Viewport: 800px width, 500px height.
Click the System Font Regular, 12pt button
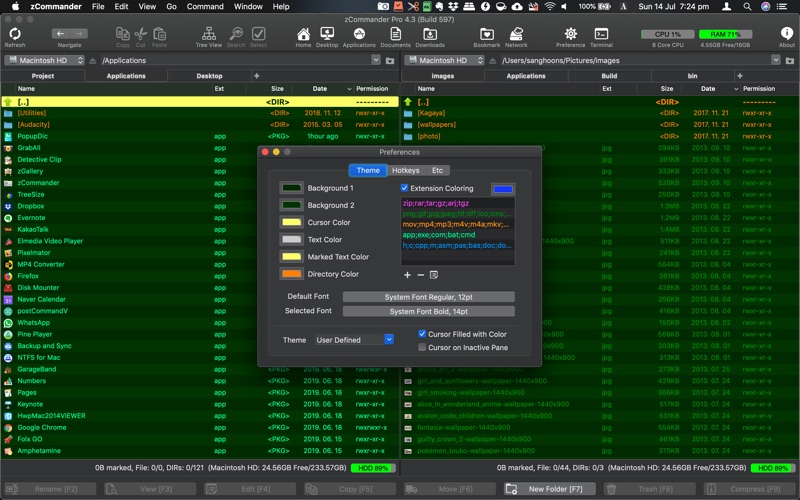point(428,297)
